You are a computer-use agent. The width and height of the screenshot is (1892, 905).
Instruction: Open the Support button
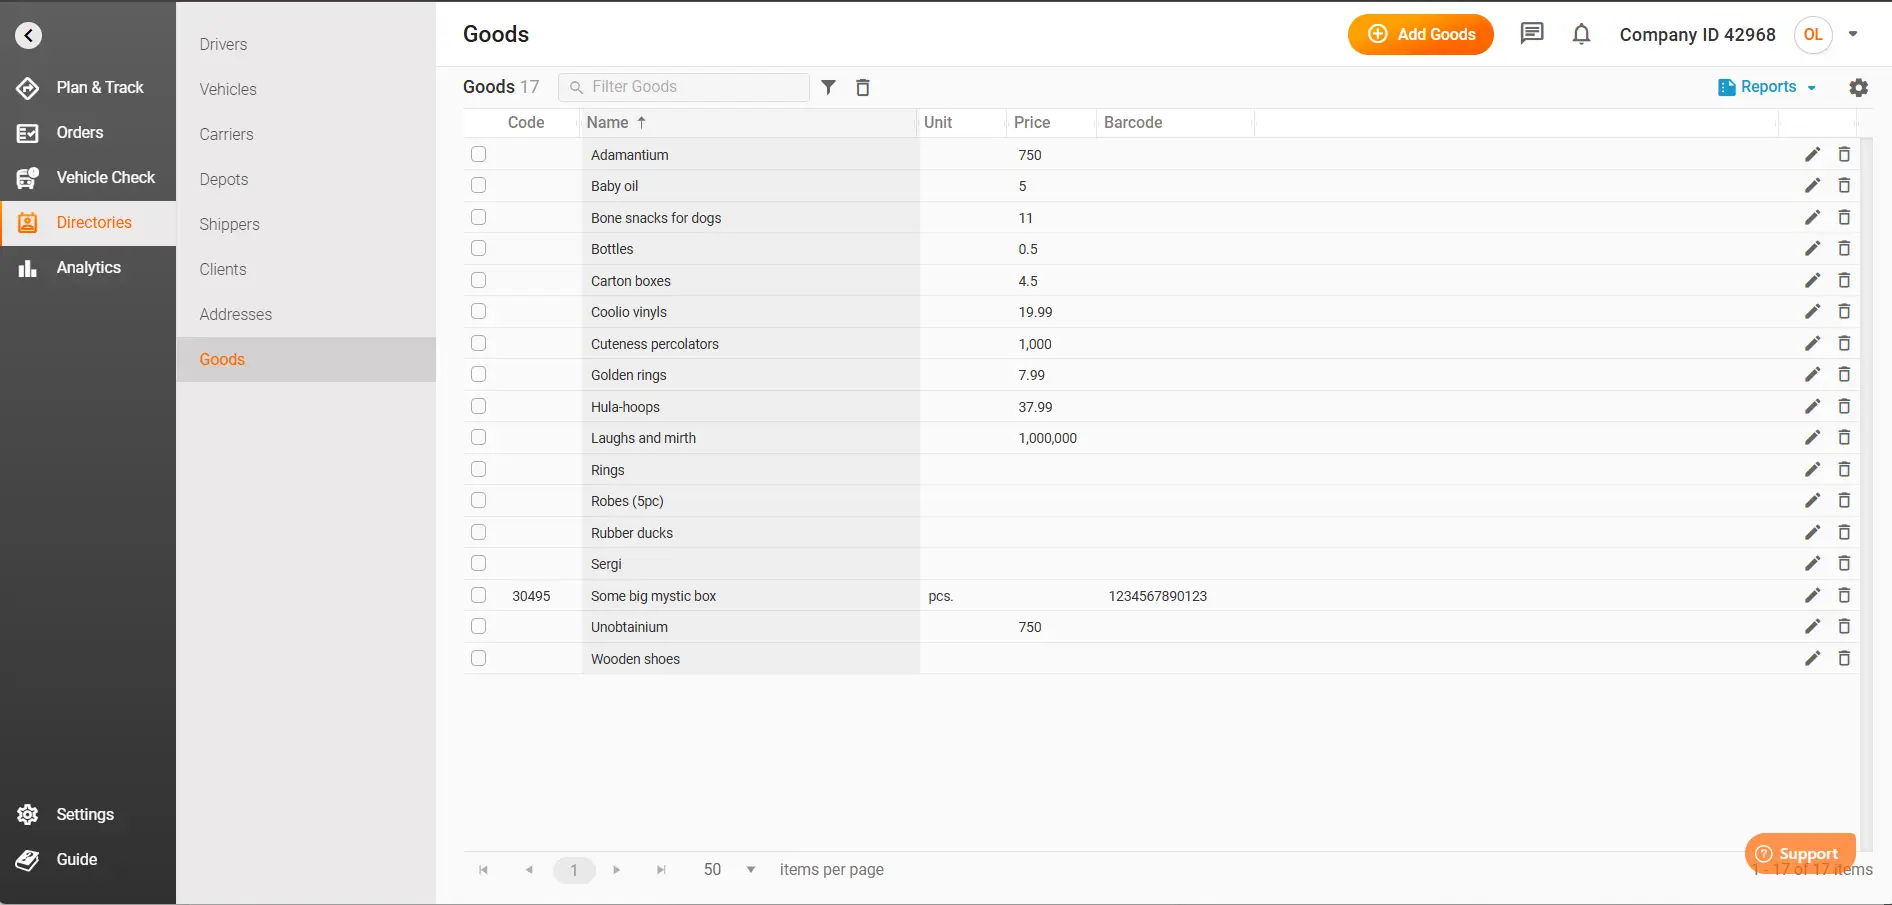pos(1799,853)
